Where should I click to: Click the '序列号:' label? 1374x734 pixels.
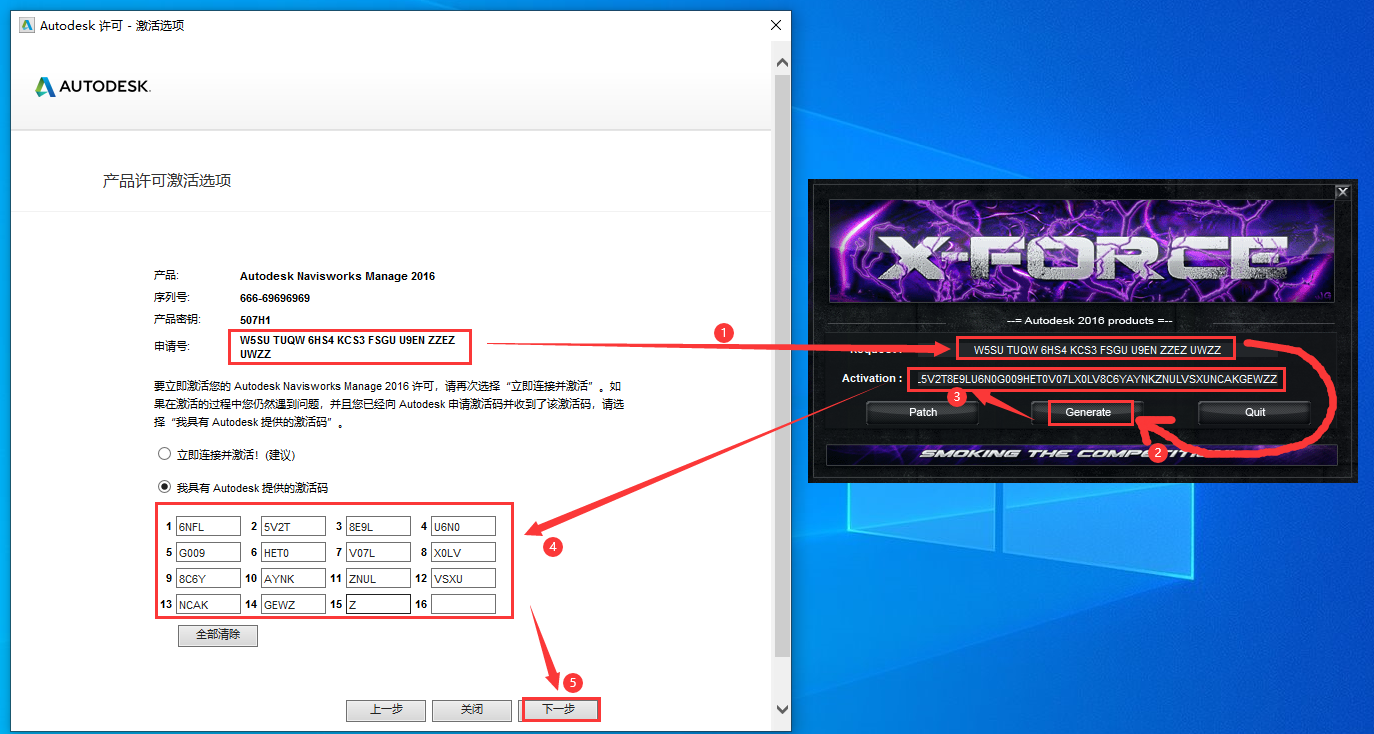tap(171, 298)
